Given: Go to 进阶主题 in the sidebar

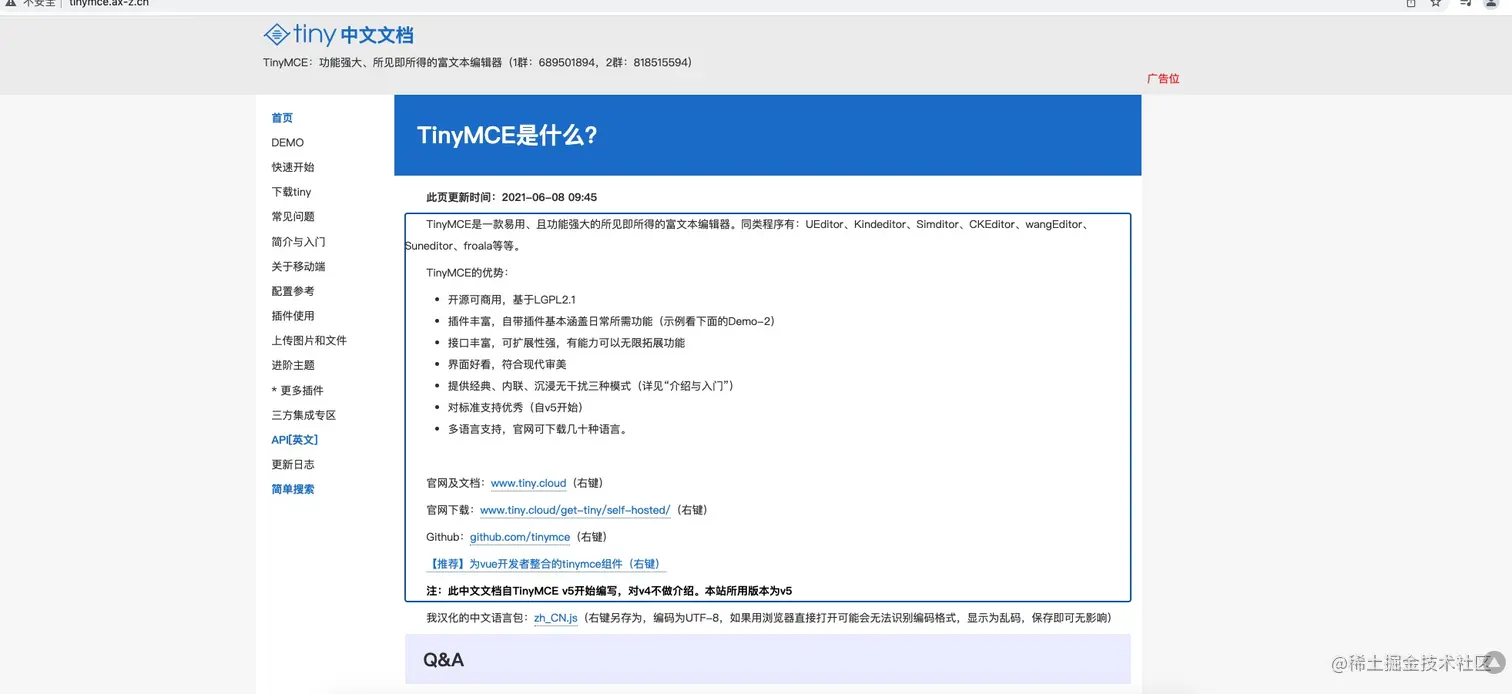Looking at the screenshot, I should tap(293, 366).
